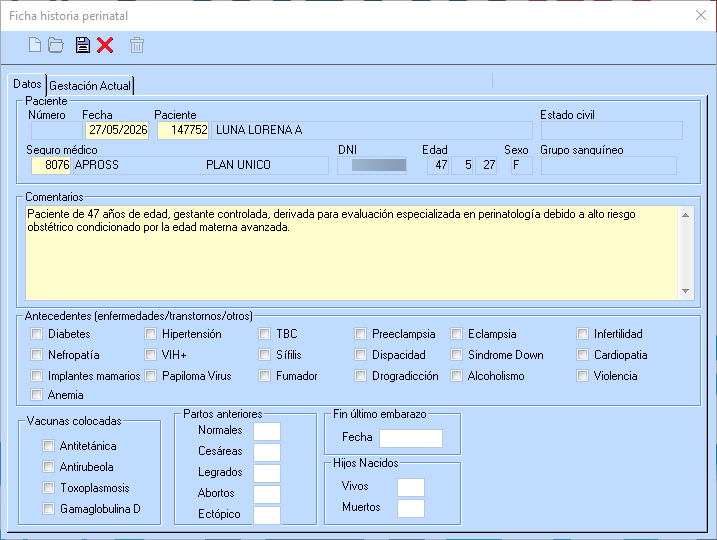The image size is (717, 540).
Task: Click the Normales partos input box
Action: [x=267, y=431]
